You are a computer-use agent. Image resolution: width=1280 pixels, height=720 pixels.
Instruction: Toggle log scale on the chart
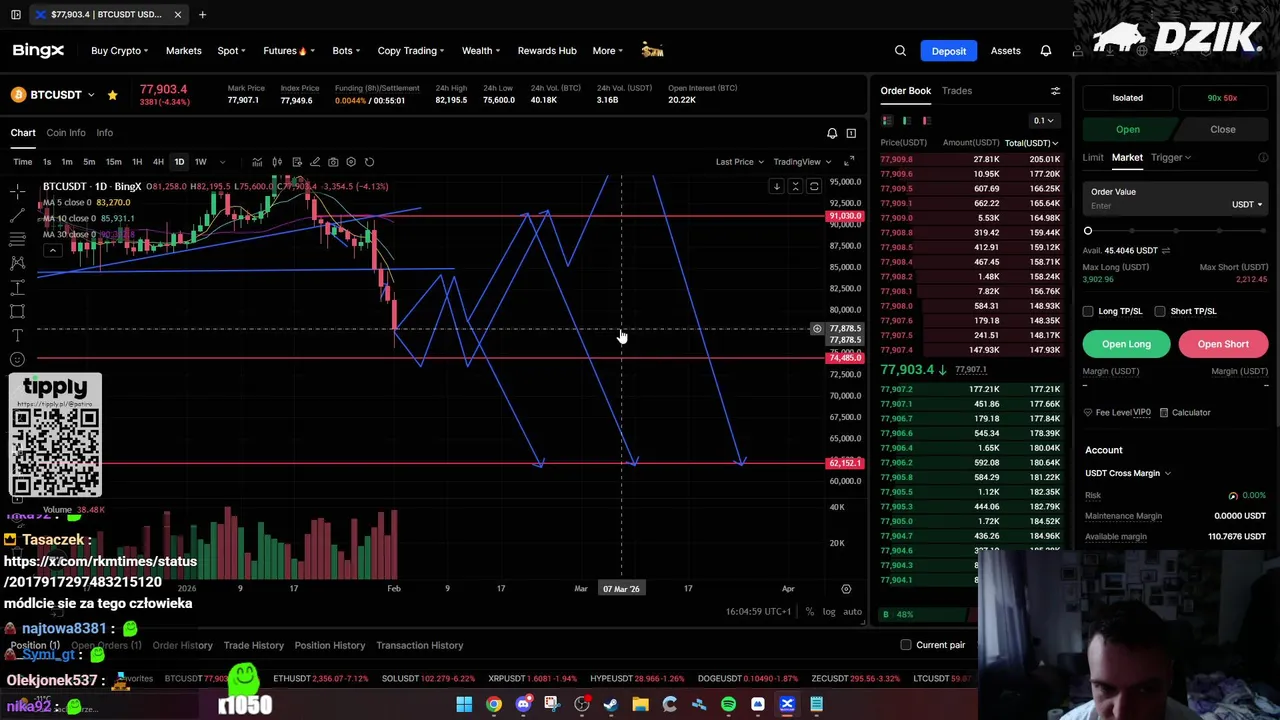(x=829, y=612)
